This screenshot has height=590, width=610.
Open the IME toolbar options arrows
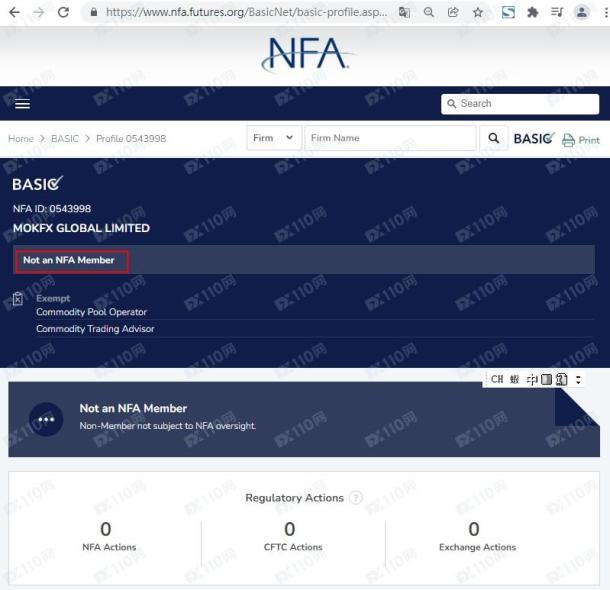point(578,380)
